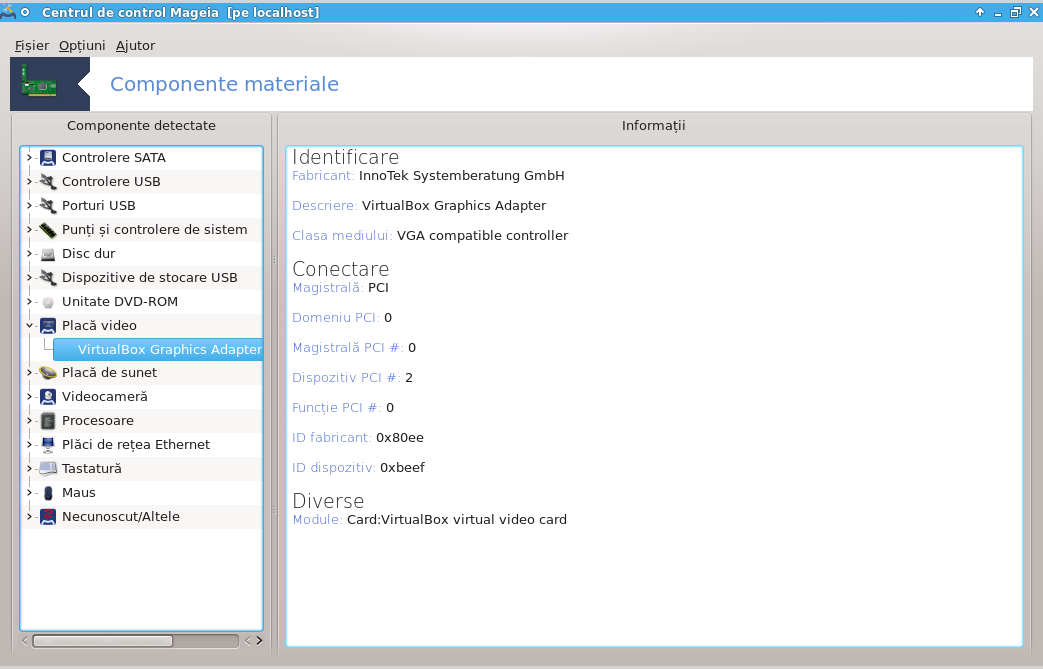Viewport: 1043px width, 669px height.
Task: Expand the Porturi USB node
Action: tap(29, 205)
